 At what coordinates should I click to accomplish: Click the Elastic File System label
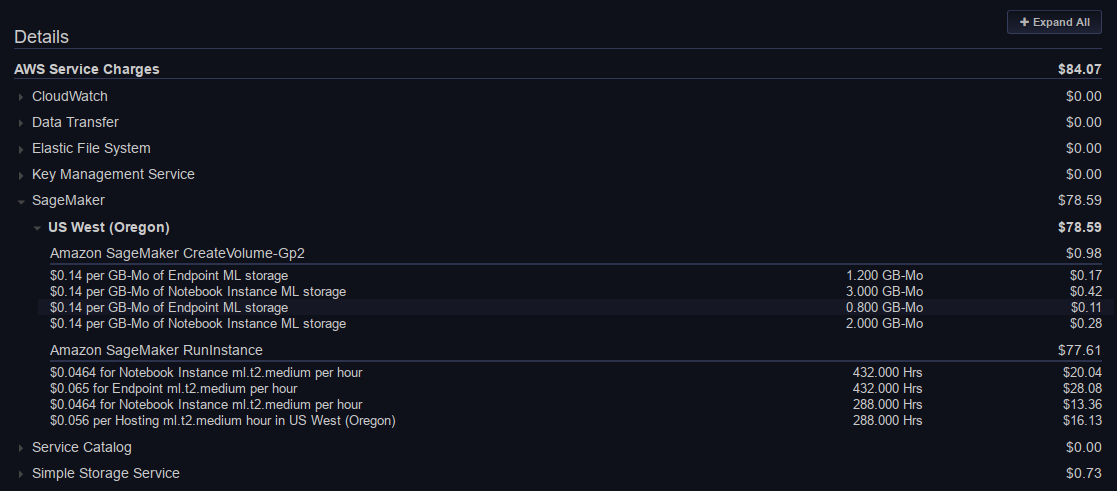coord(91,148)
